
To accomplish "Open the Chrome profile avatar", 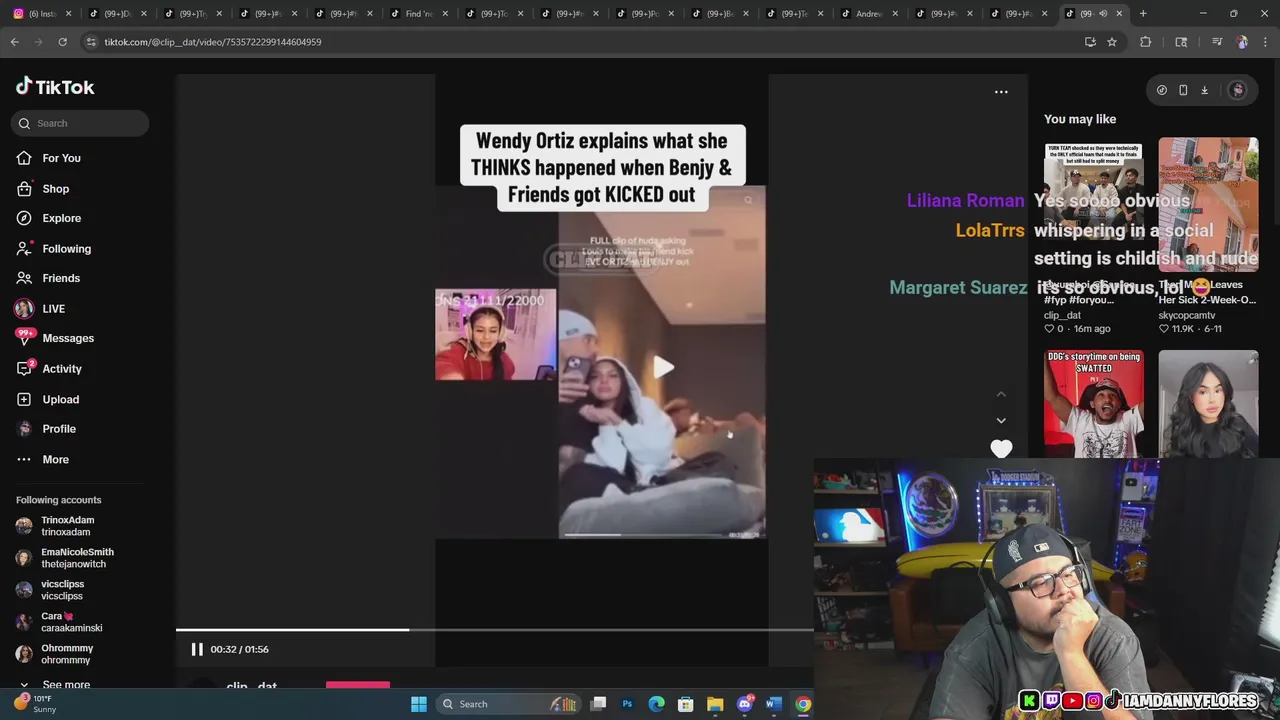I will [x=1241, y=42].
